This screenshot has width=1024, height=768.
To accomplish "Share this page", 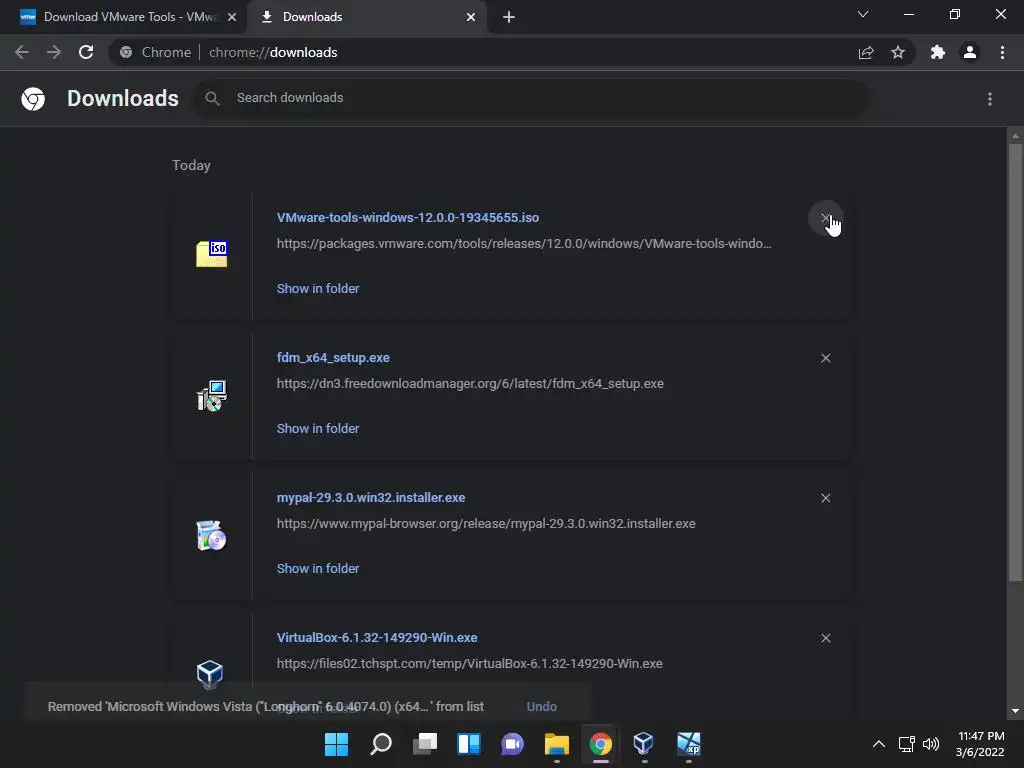I will (866, 52).
